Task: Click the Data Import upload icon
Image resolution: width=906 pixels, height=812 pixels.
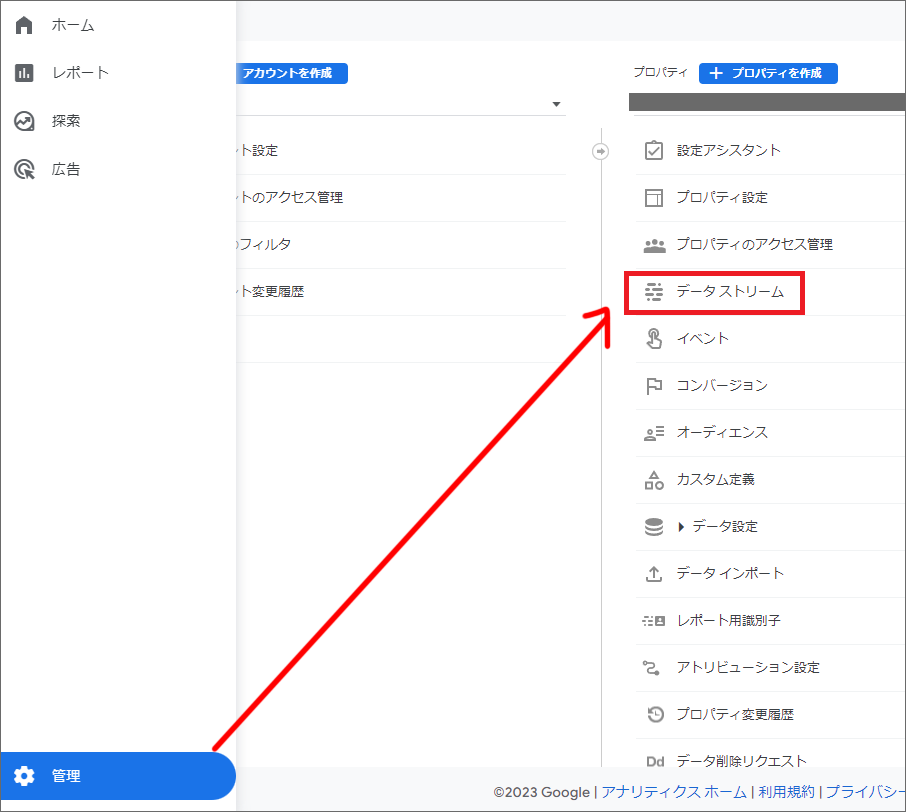Action: click(x=653, y=574)
